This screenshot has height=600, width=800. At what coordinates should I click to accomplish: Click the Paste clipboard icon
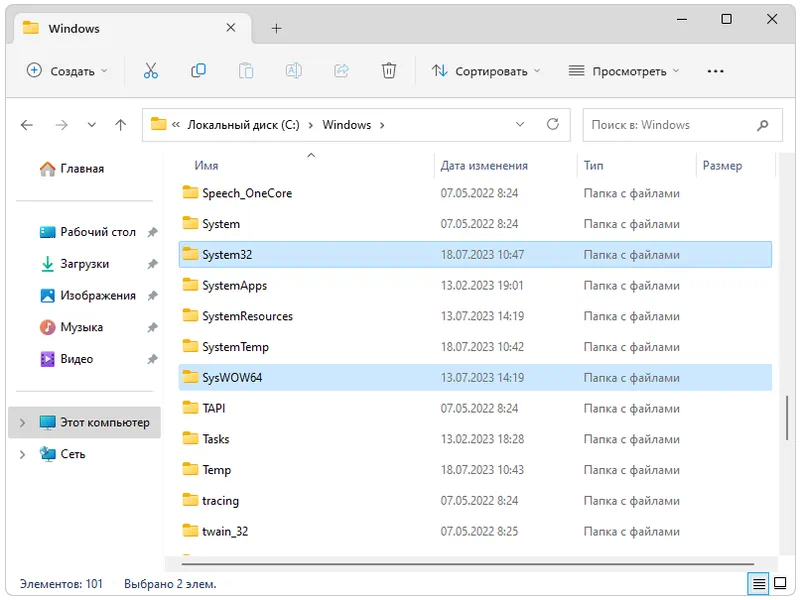[246, 70]
